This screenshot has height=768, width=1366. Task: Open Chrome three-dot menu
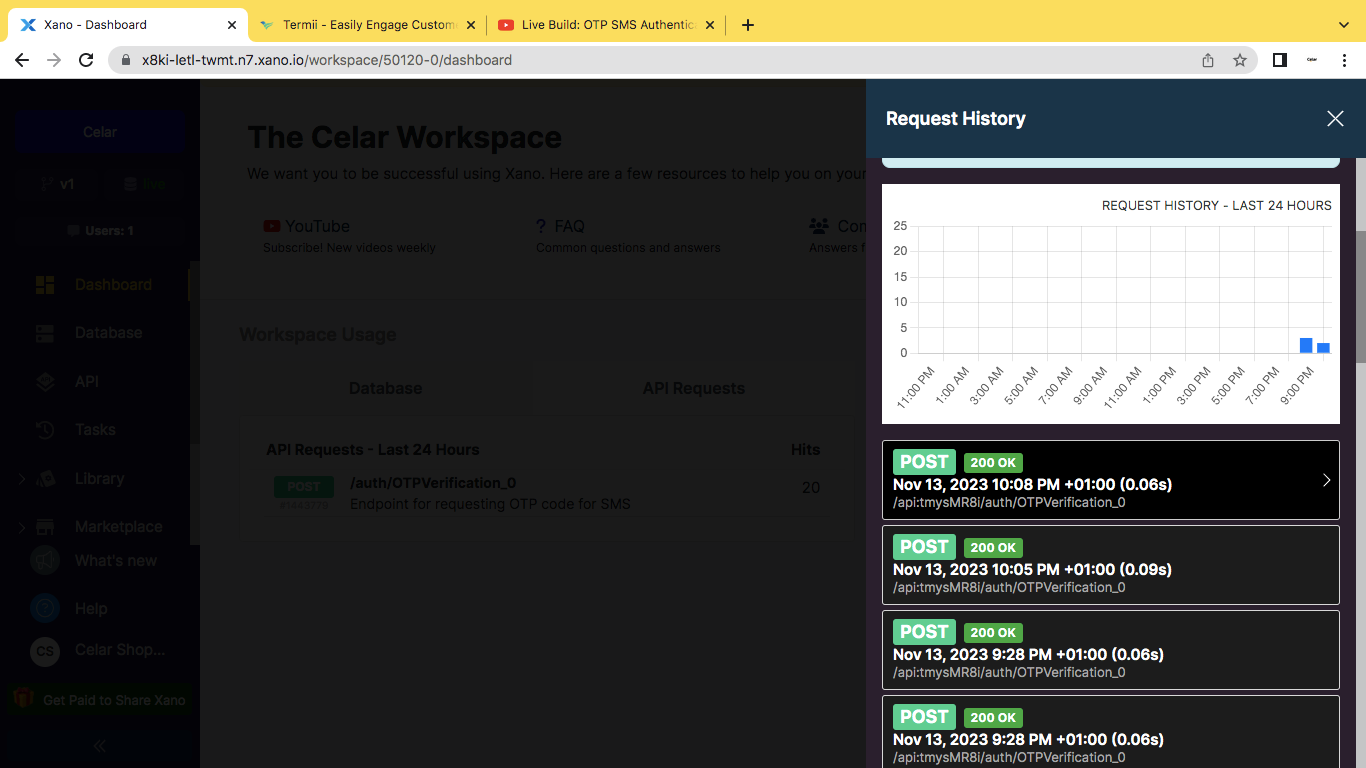1343,60
